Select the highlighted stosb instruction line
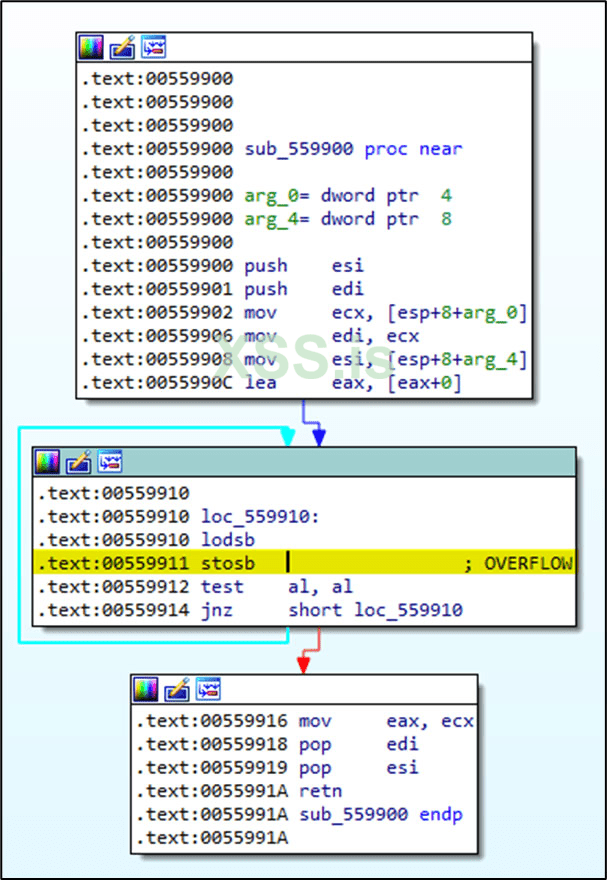Image resolution: width=607 pixels, height=880 pixels. pos(304,562)
